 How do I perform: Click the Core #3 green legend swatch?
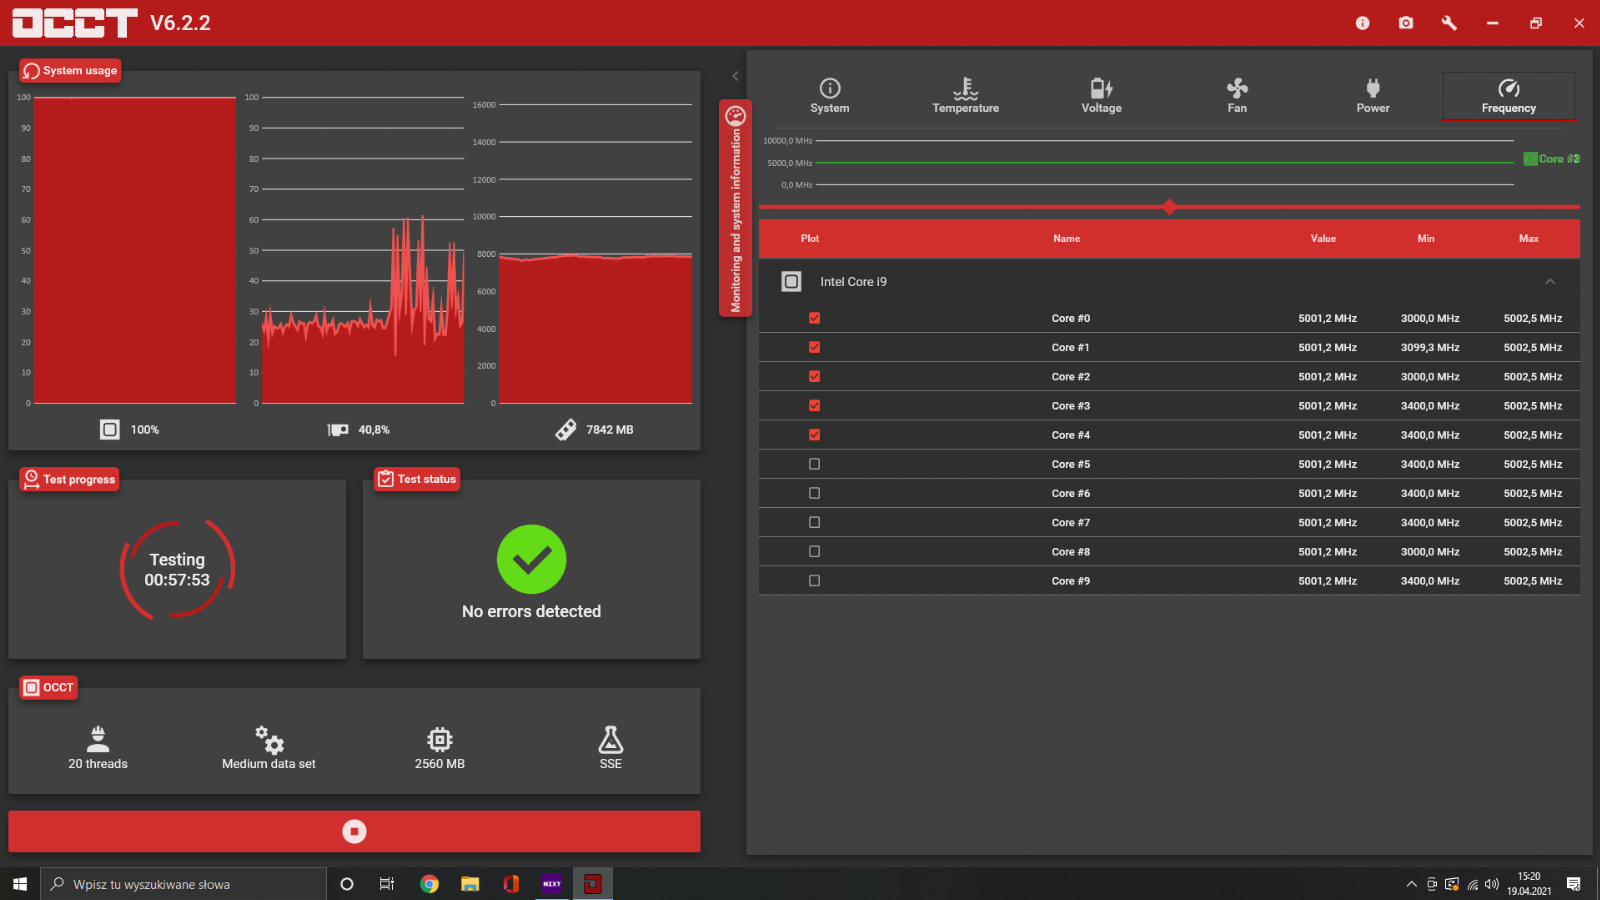(1530, 159)
